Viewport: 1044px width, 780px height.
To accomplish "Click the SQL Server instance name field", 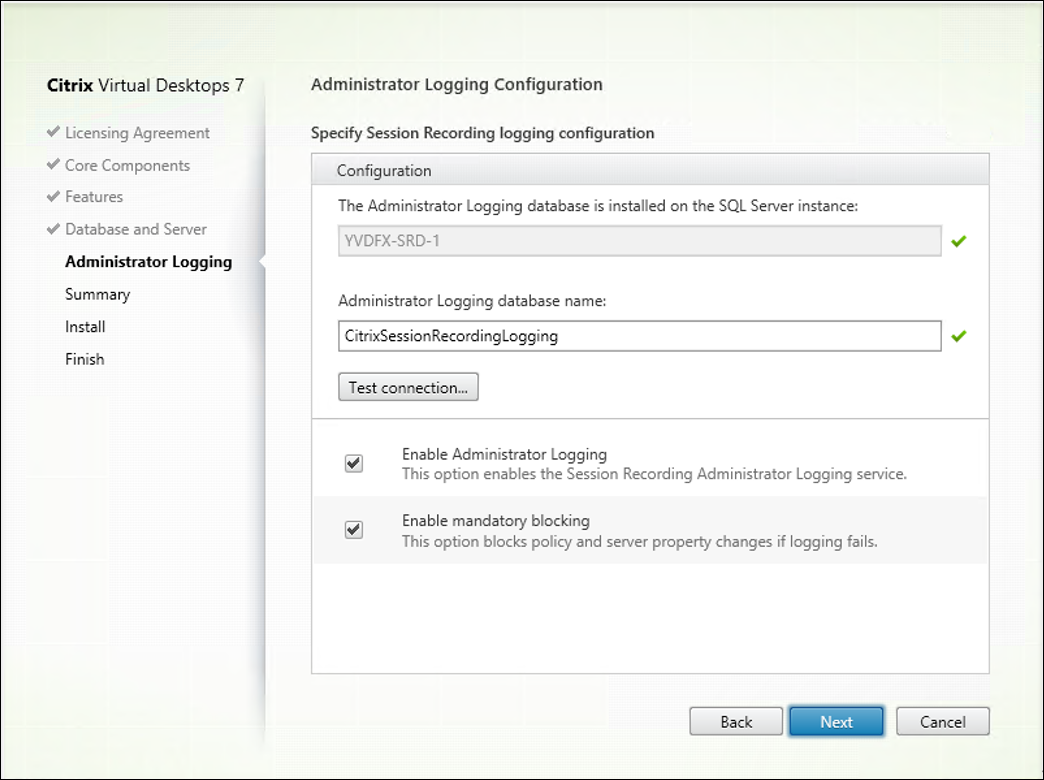I will pyautogui.click(x=639, y=240).
